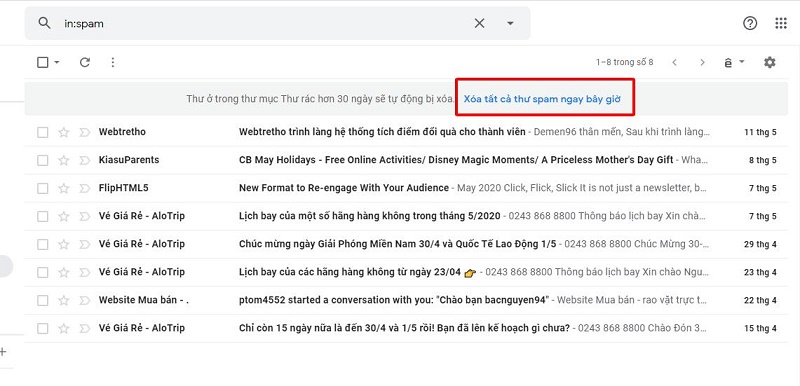The image size is (800, 386).
Task: Mark the FlipHTML5 email as important
Action: (x=84, y=189)
